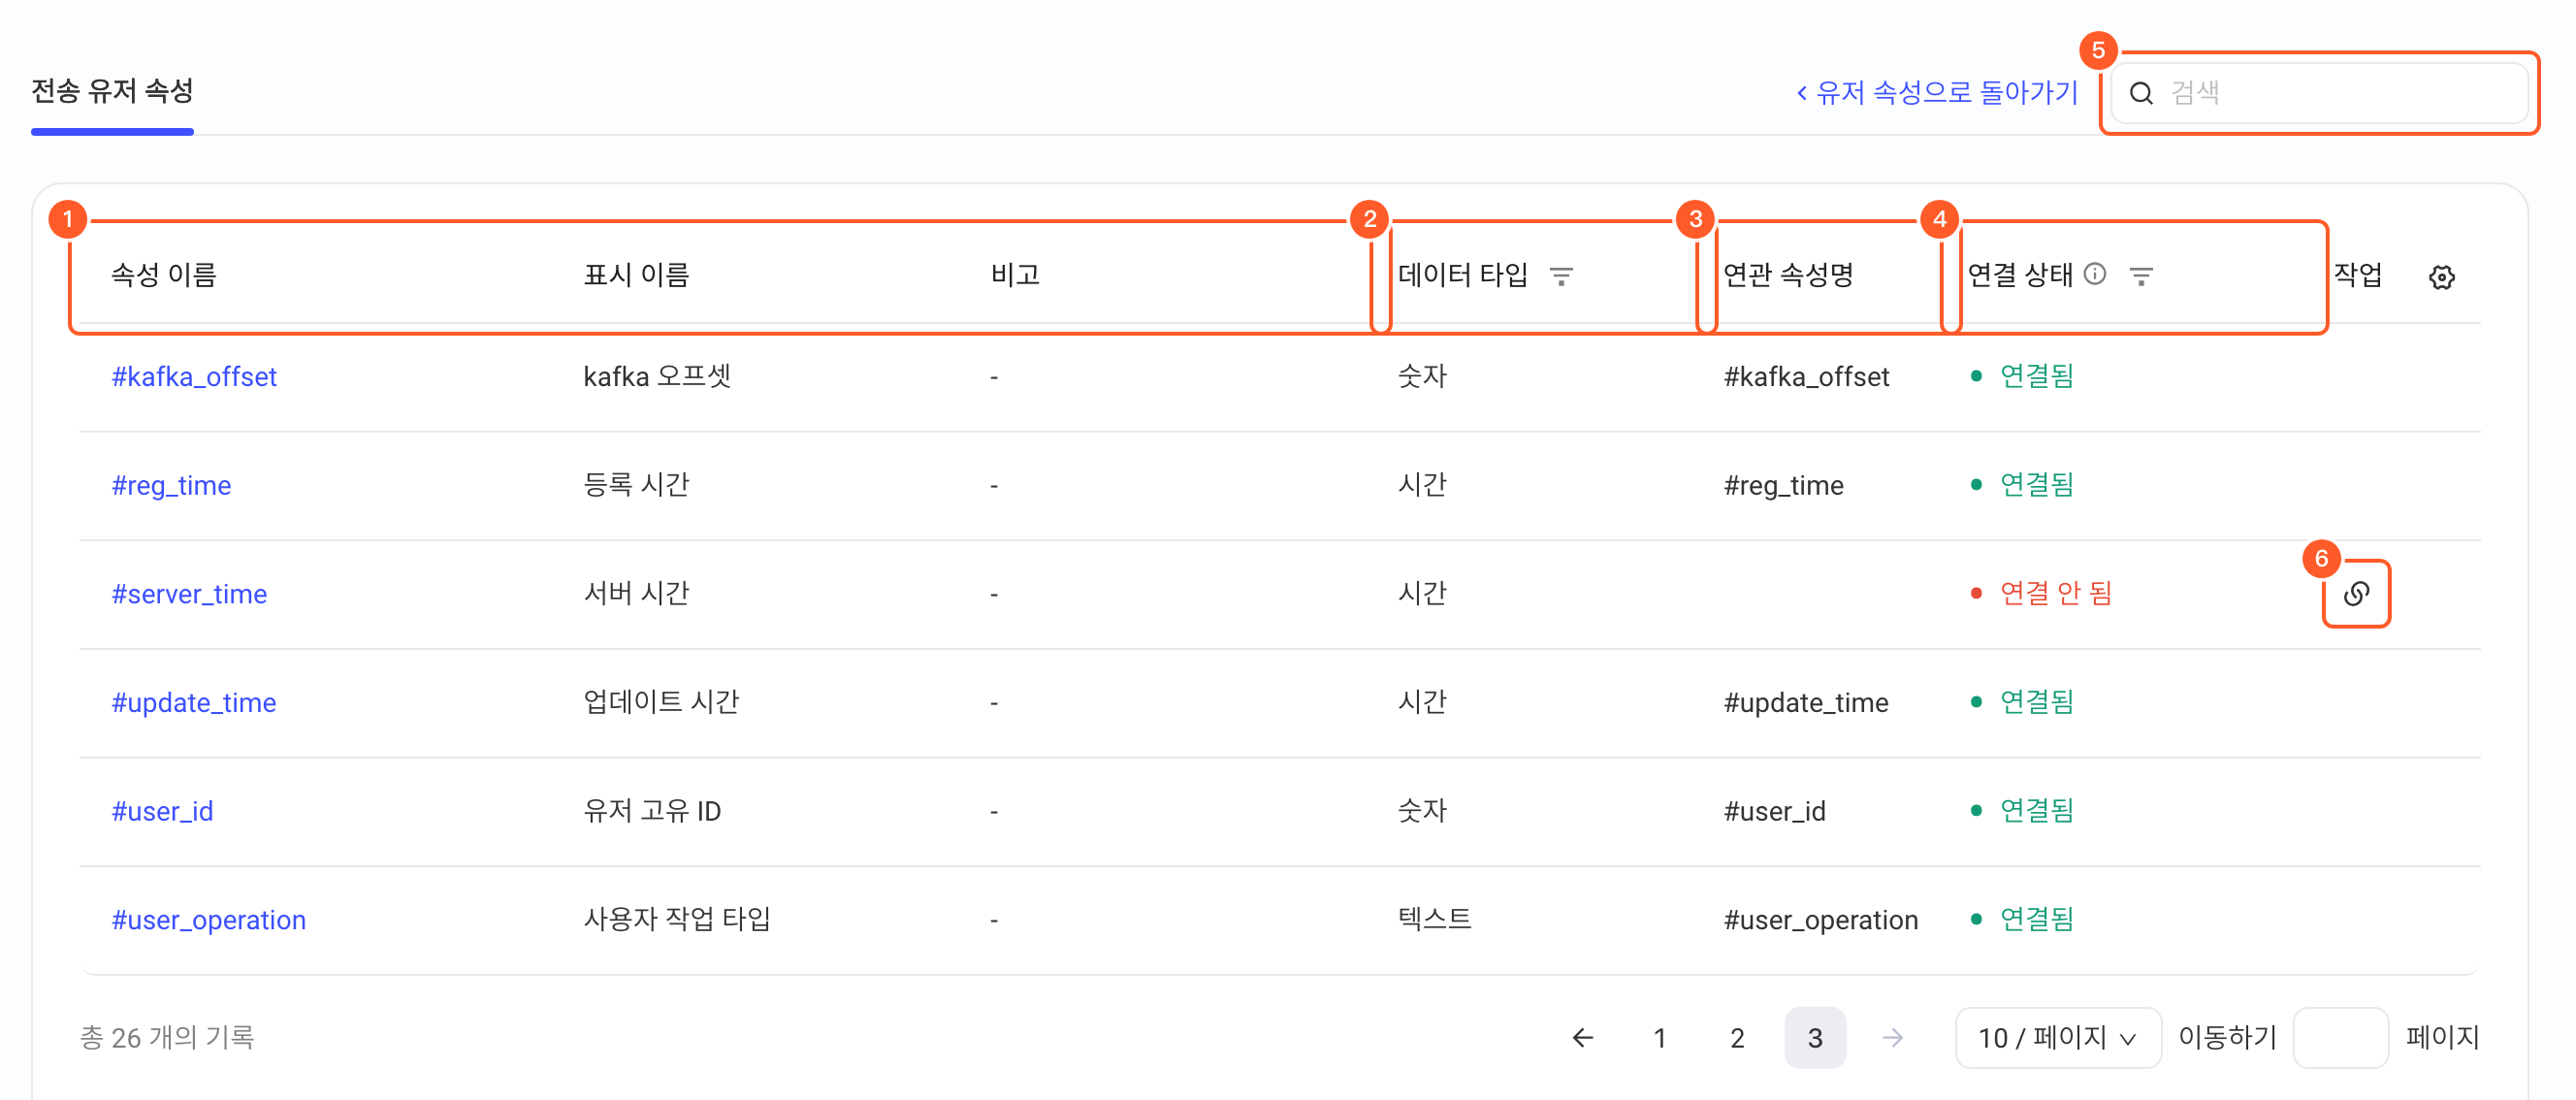
Task: Click 연결됨 status in #kafka_offset row
Action: click(x=2037, y=377)
